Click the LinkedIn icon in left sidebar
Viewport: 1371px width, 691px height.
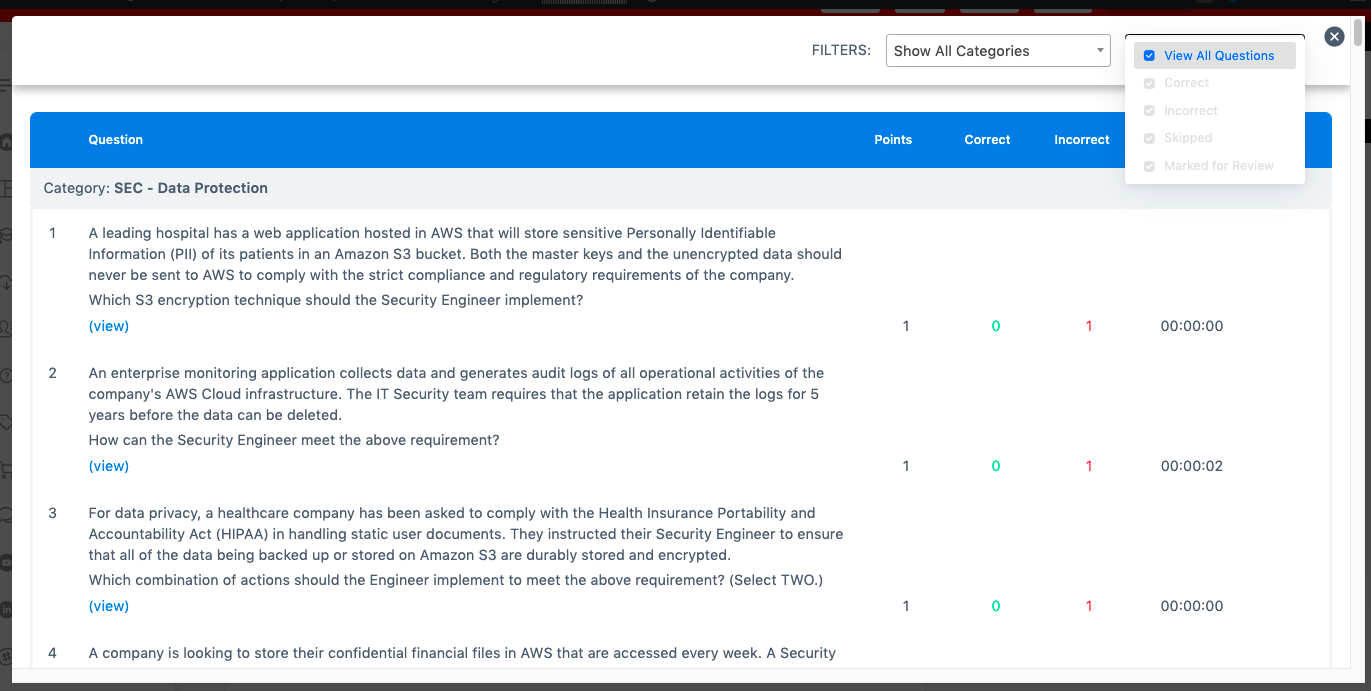click(x=5, y=609)
